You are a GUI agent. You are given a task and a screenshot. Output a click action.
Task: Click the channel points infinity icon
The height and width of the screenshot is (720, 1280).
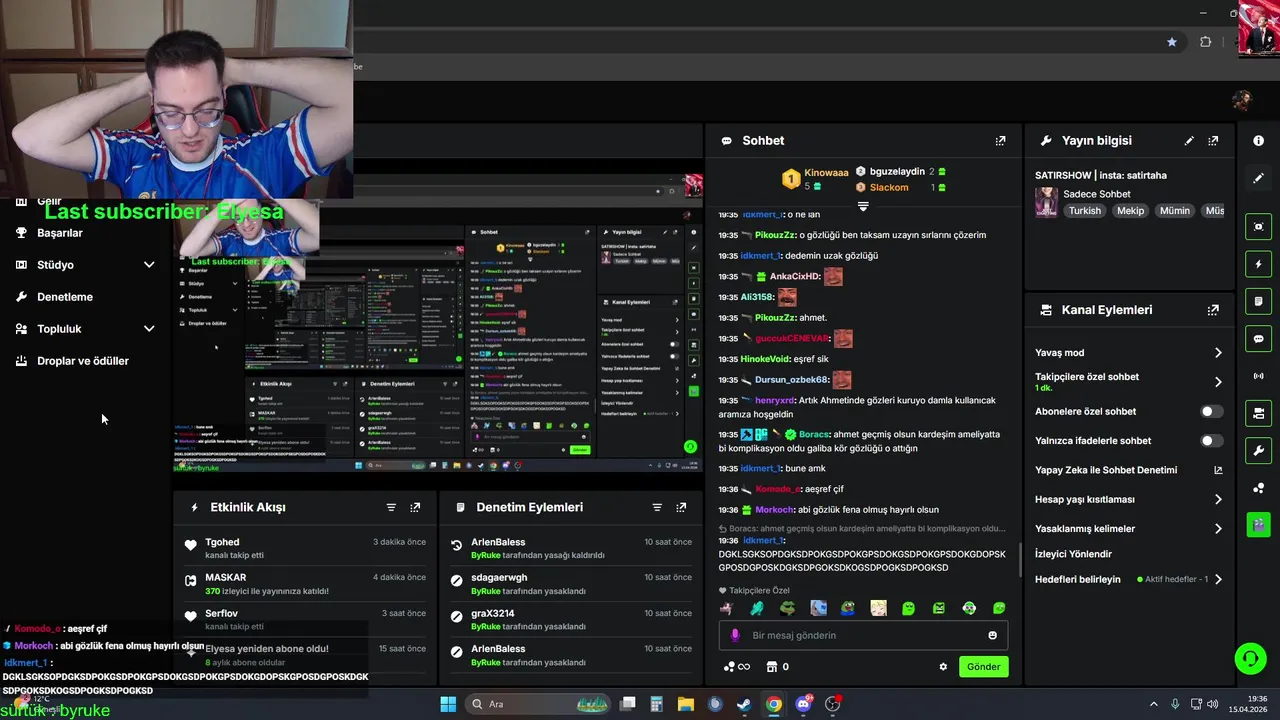(x=736, y=667)
